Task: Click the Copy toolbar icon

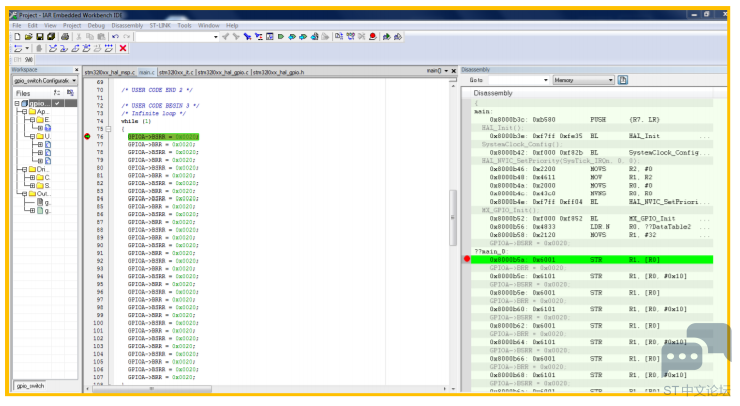Action: coord(90,36)
